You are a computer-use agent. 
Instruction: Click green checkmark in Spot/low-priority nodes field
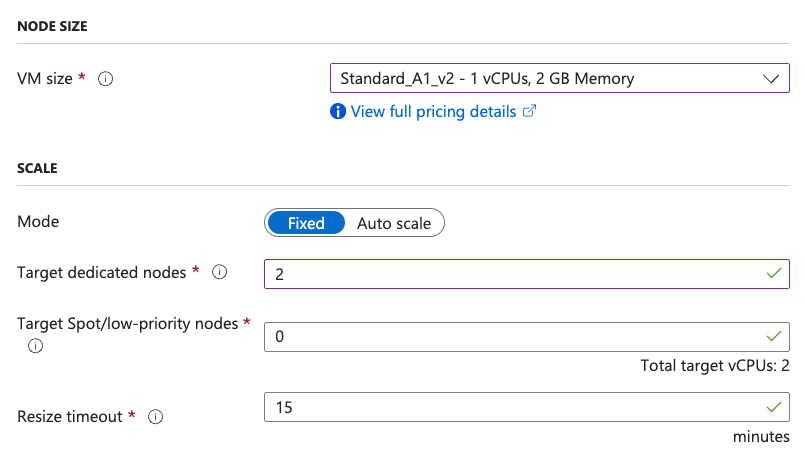(x=773, y=336)
